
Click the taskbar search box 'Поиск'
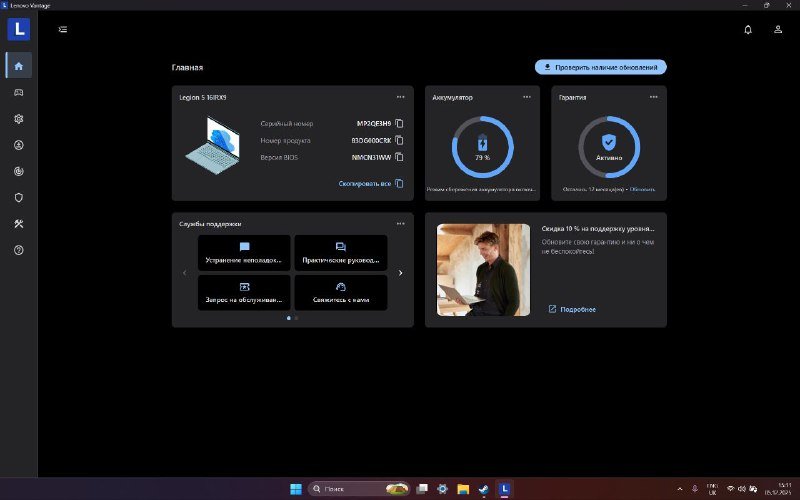[x=359, y=489]
